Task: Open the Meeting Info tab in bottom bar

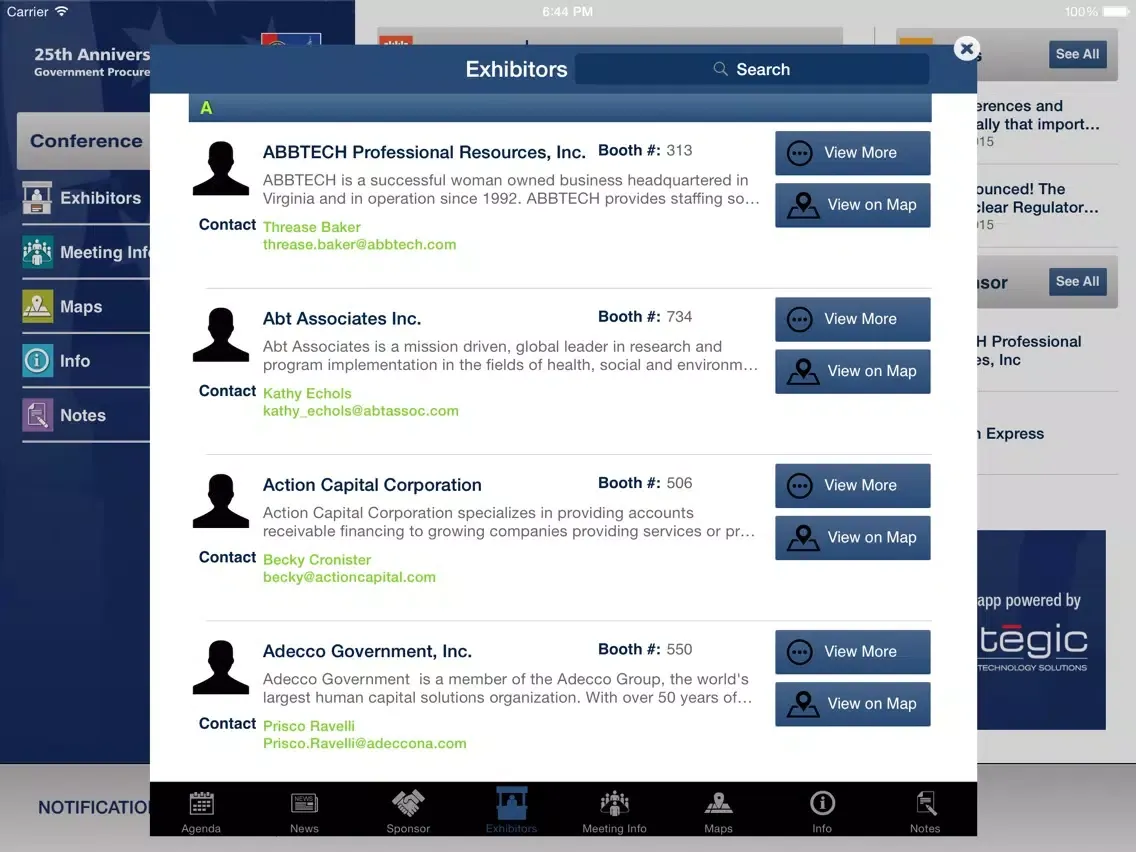Action: tap(614, 811)
